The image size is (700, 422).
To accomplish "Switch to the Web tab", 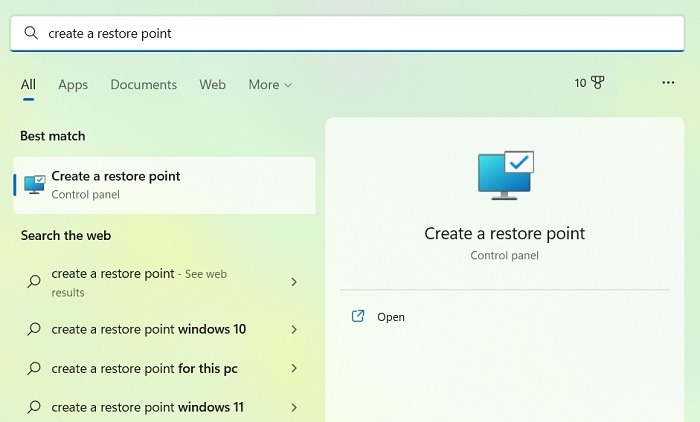I will coord(212,84).
